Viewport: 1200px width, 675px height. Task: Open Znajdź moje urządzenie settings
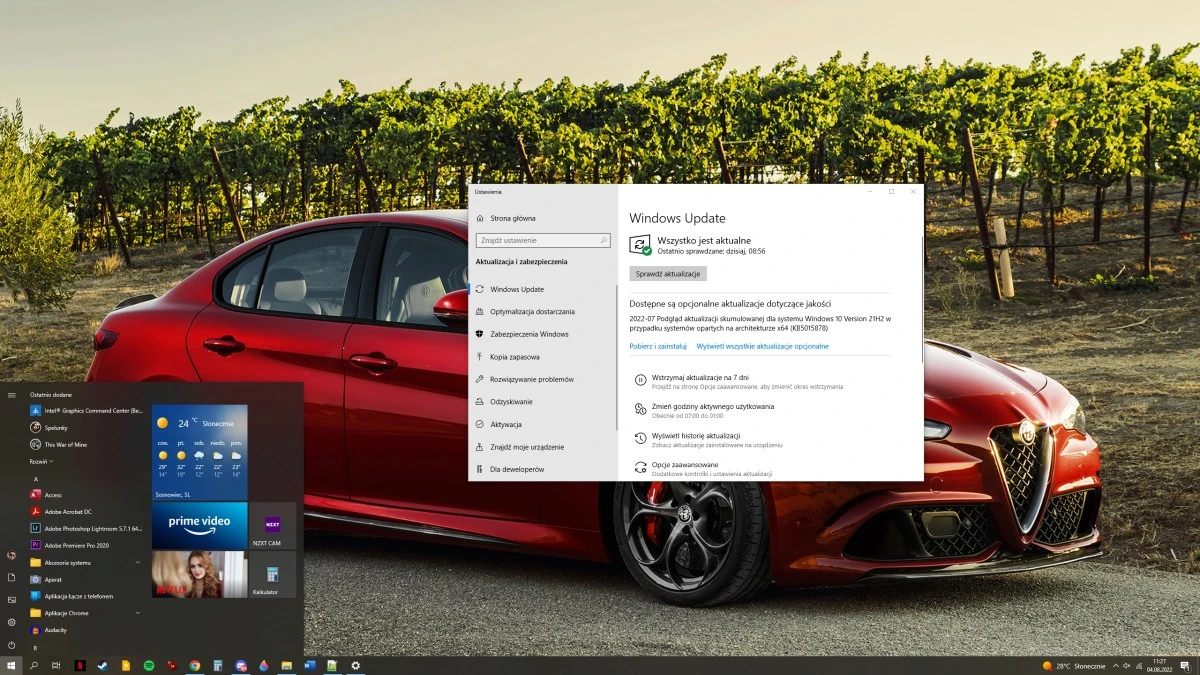pos(536,446)
